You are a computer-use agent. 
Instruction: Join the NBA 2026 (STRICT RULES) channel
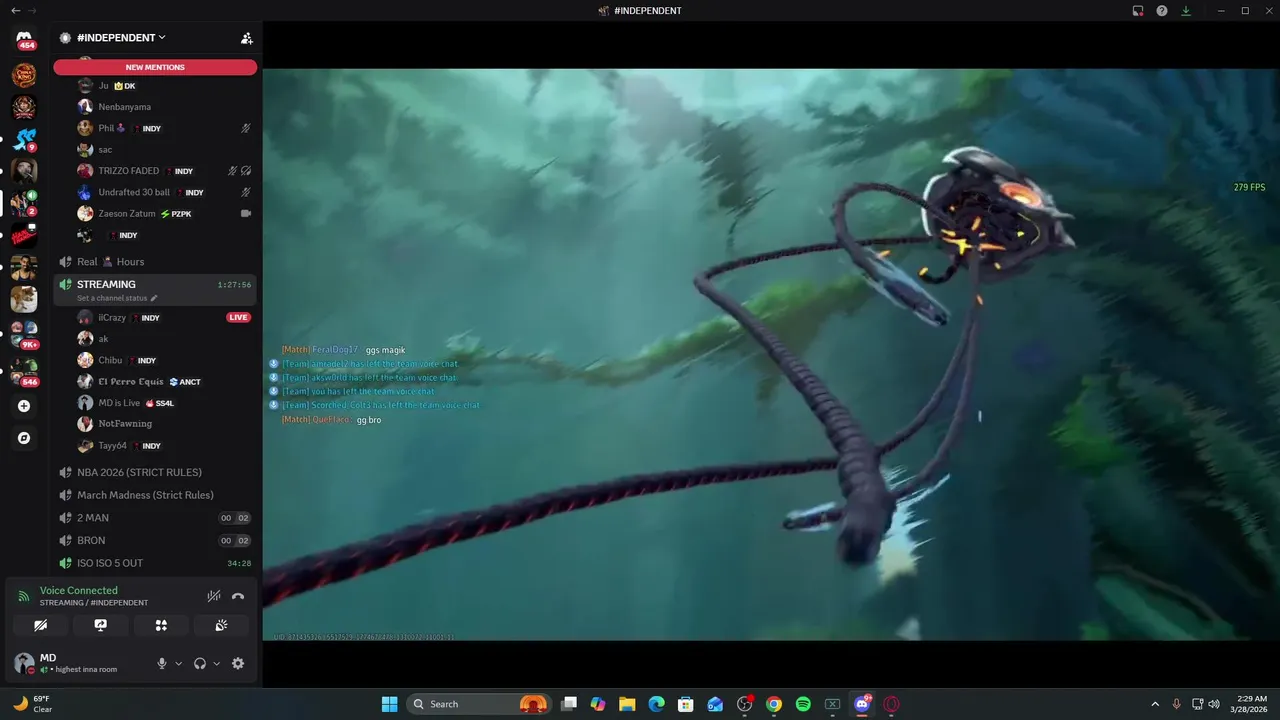[155, 472]
